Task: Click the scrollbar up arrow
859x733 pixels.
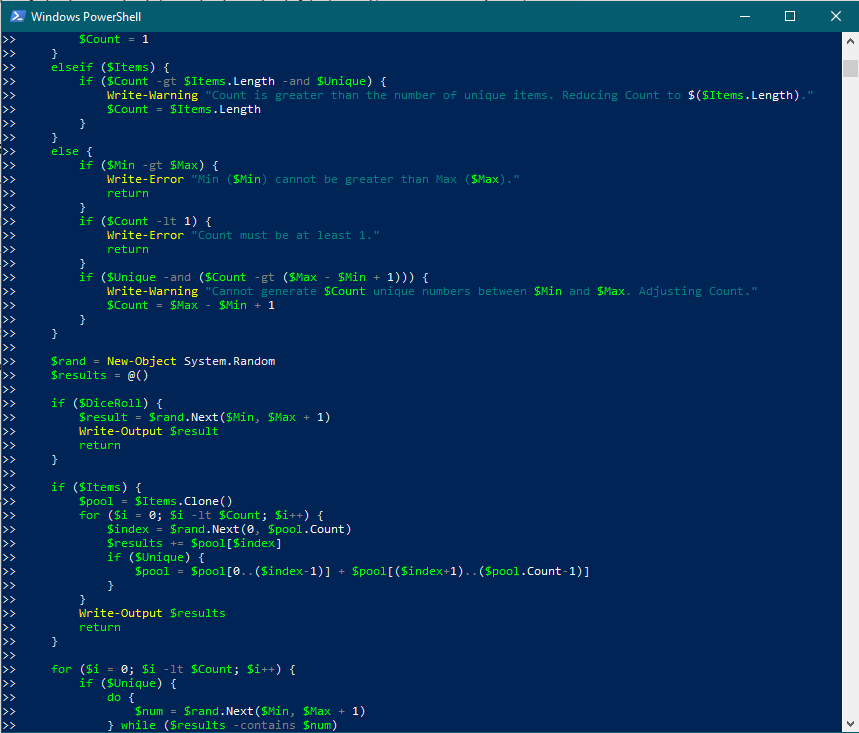Action: click(x=850, y=43)
